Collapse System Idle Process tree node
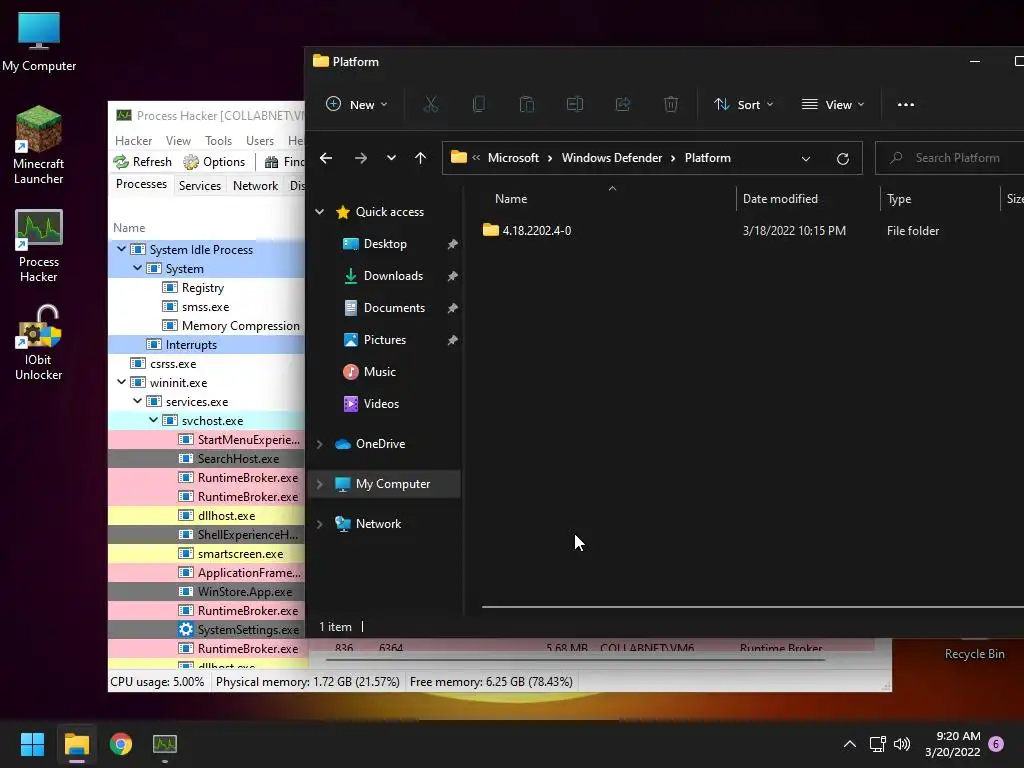1024x768 pixels. [x=121, y=249]
